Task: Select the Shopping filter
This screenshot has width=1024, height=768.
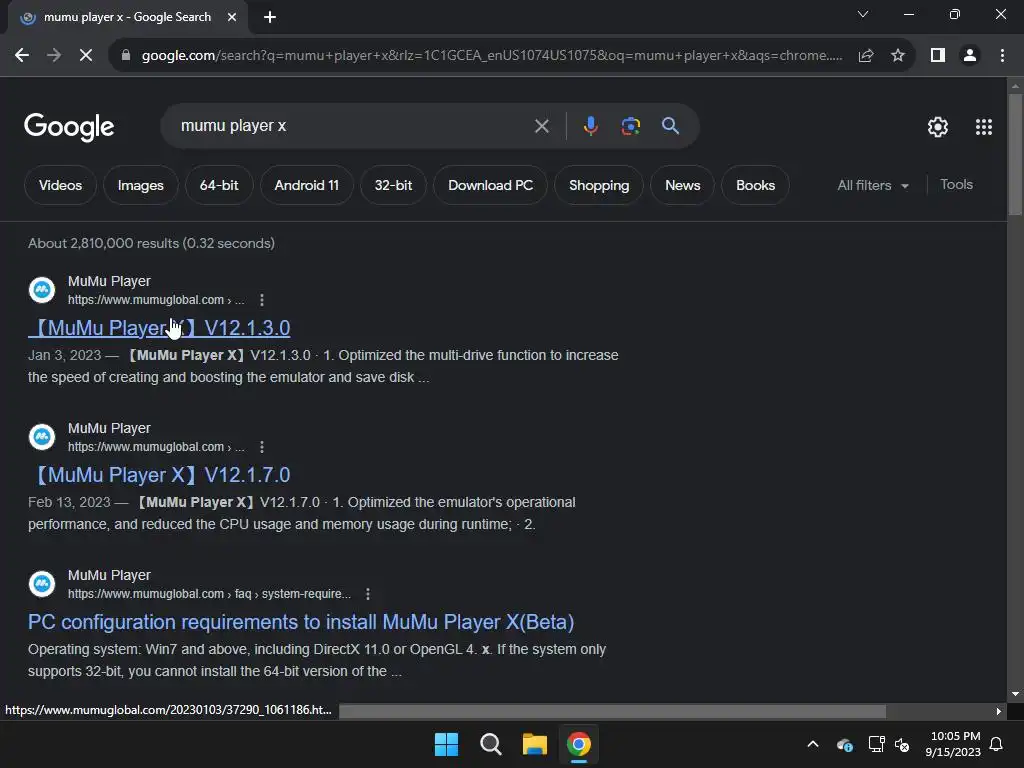Action: click(599, 185)
